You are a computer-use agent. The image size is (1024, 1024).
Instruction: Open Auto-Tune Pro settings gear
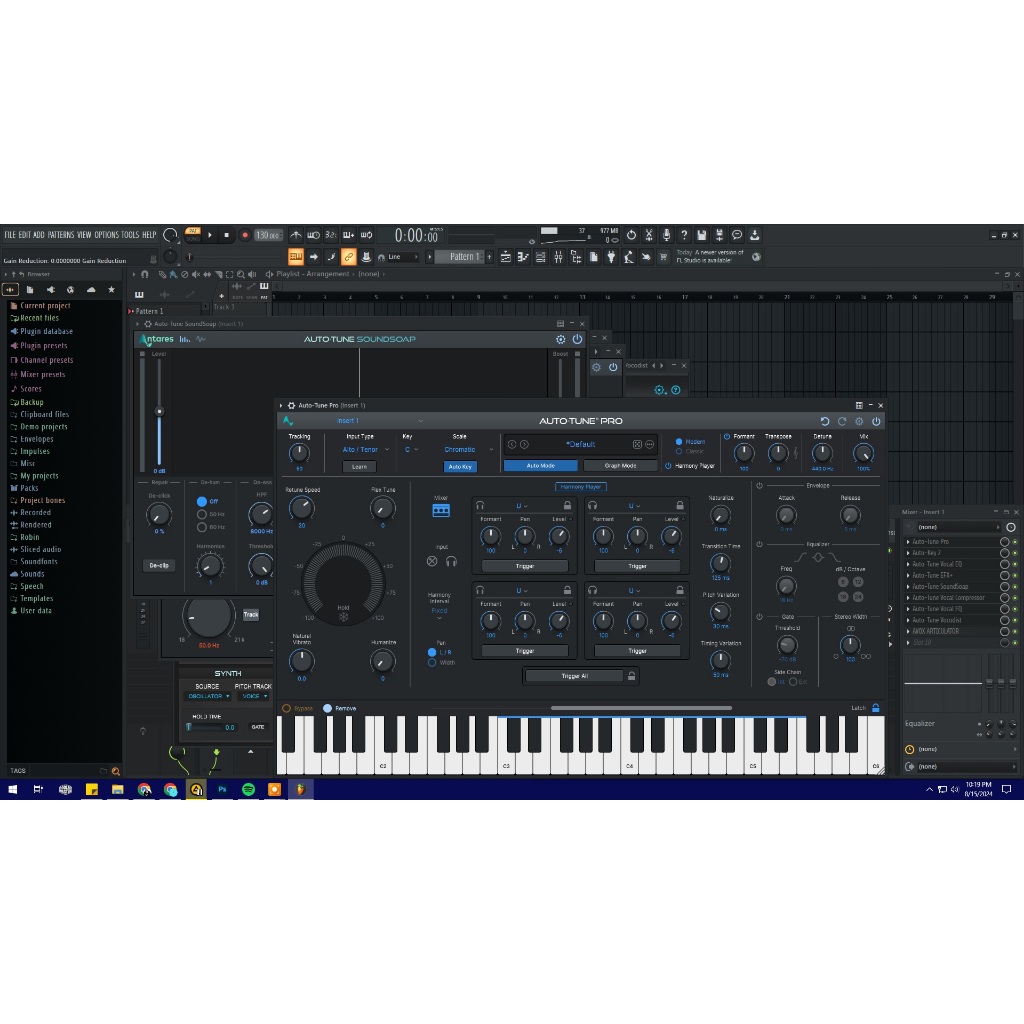859,421
